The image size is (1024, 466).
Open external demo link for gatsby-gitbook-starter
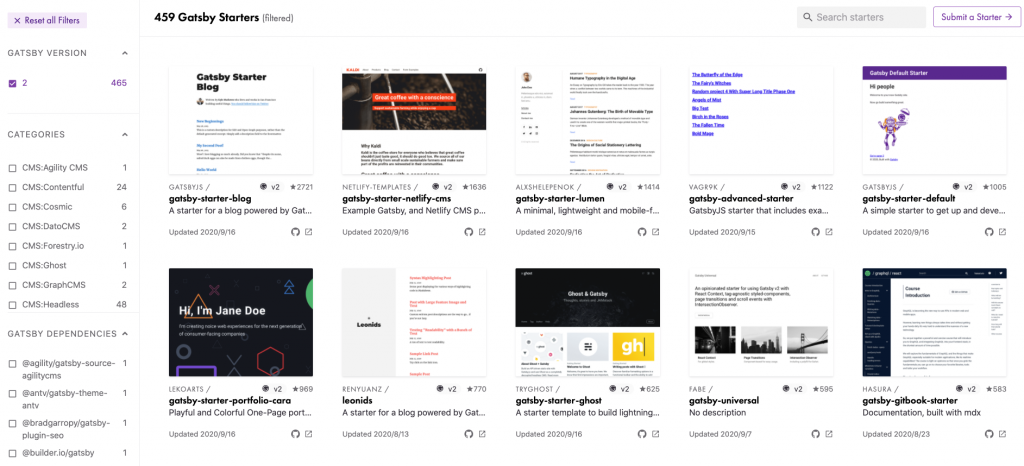pos(1002,433)
